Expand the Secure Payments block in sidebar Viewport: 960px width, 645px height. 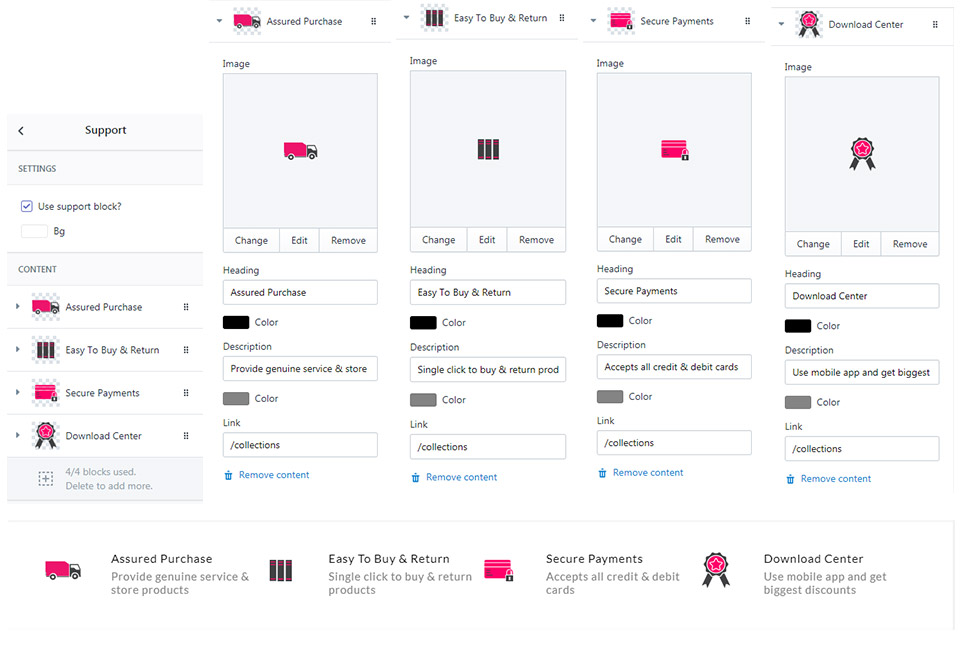[x=18, y=392]
